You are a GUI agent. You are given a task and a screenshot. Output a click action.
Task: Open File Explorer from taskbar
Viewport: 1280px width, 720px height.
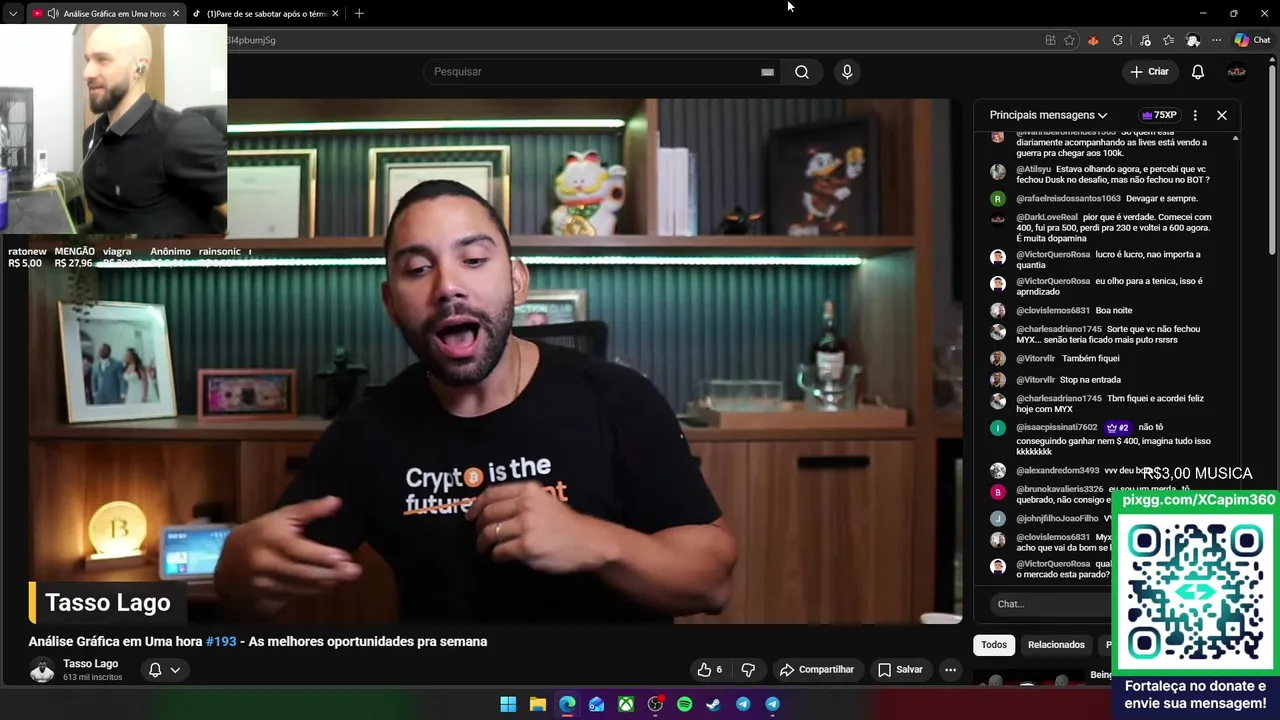[x=537, y=704]
